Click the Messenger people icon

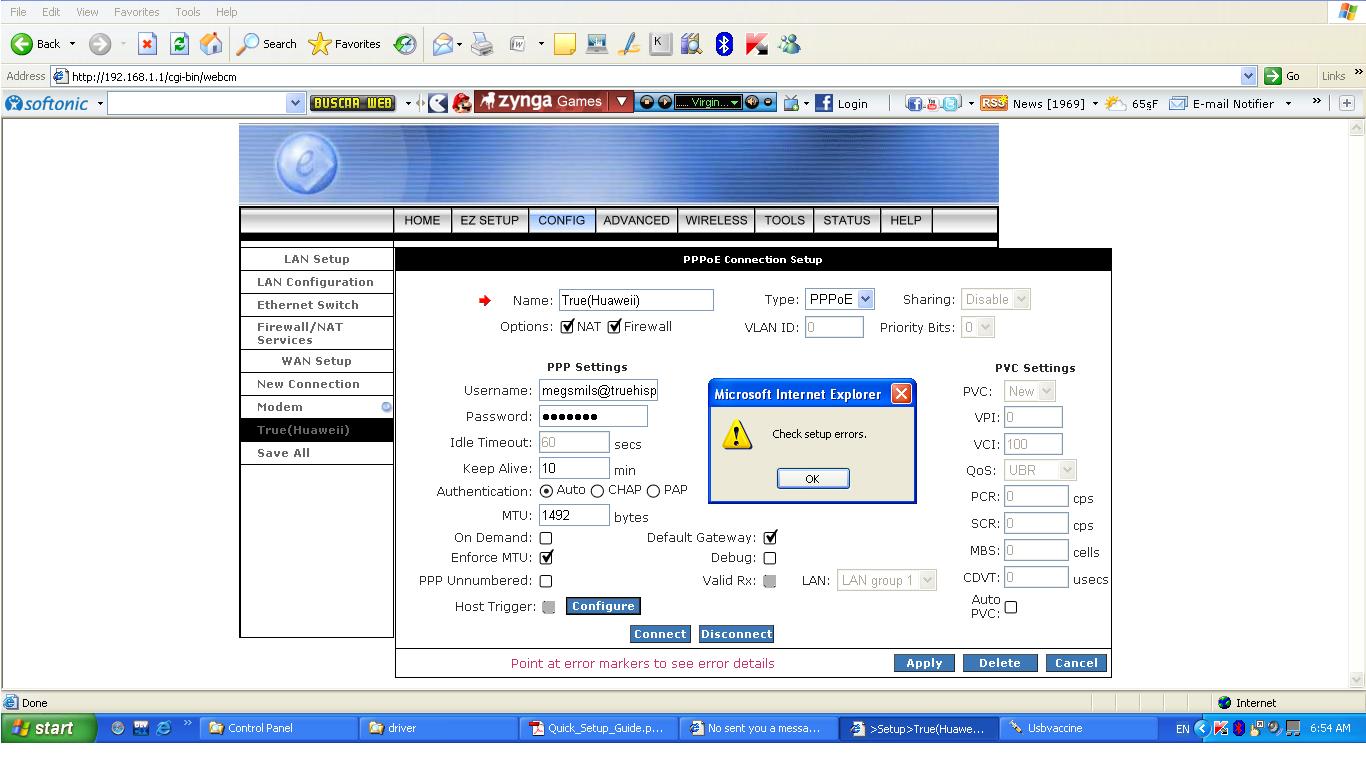click(x=789, y=44)
